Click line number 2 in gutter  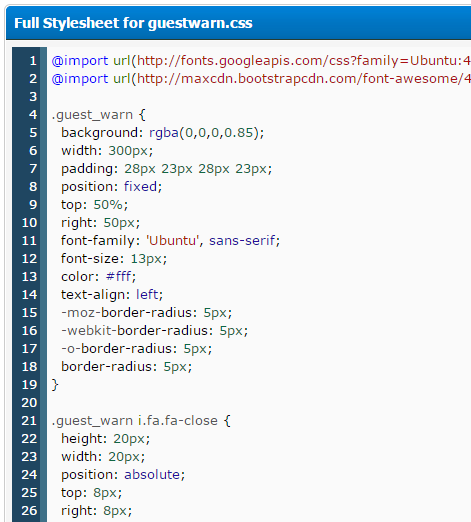point(33,79)
